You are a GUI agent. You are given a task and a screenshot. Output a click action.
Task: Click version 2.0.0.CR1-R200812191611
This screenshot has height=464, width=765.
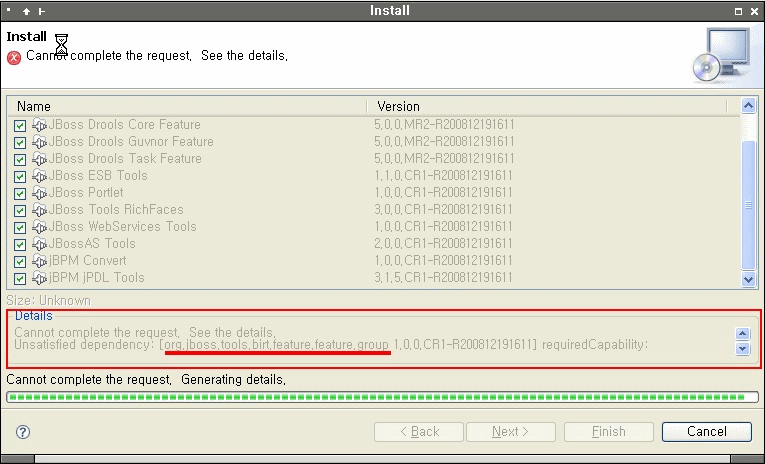tap(443, 243)
